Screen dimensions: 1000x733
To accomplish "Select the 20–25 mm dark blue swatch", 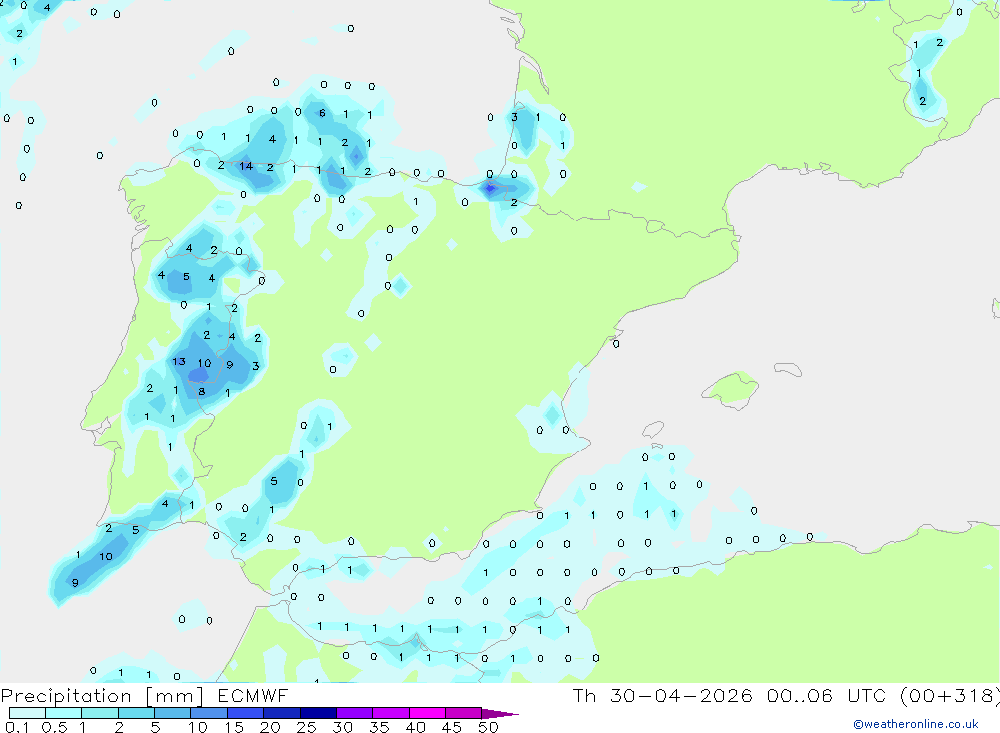I will coord(281,713).
